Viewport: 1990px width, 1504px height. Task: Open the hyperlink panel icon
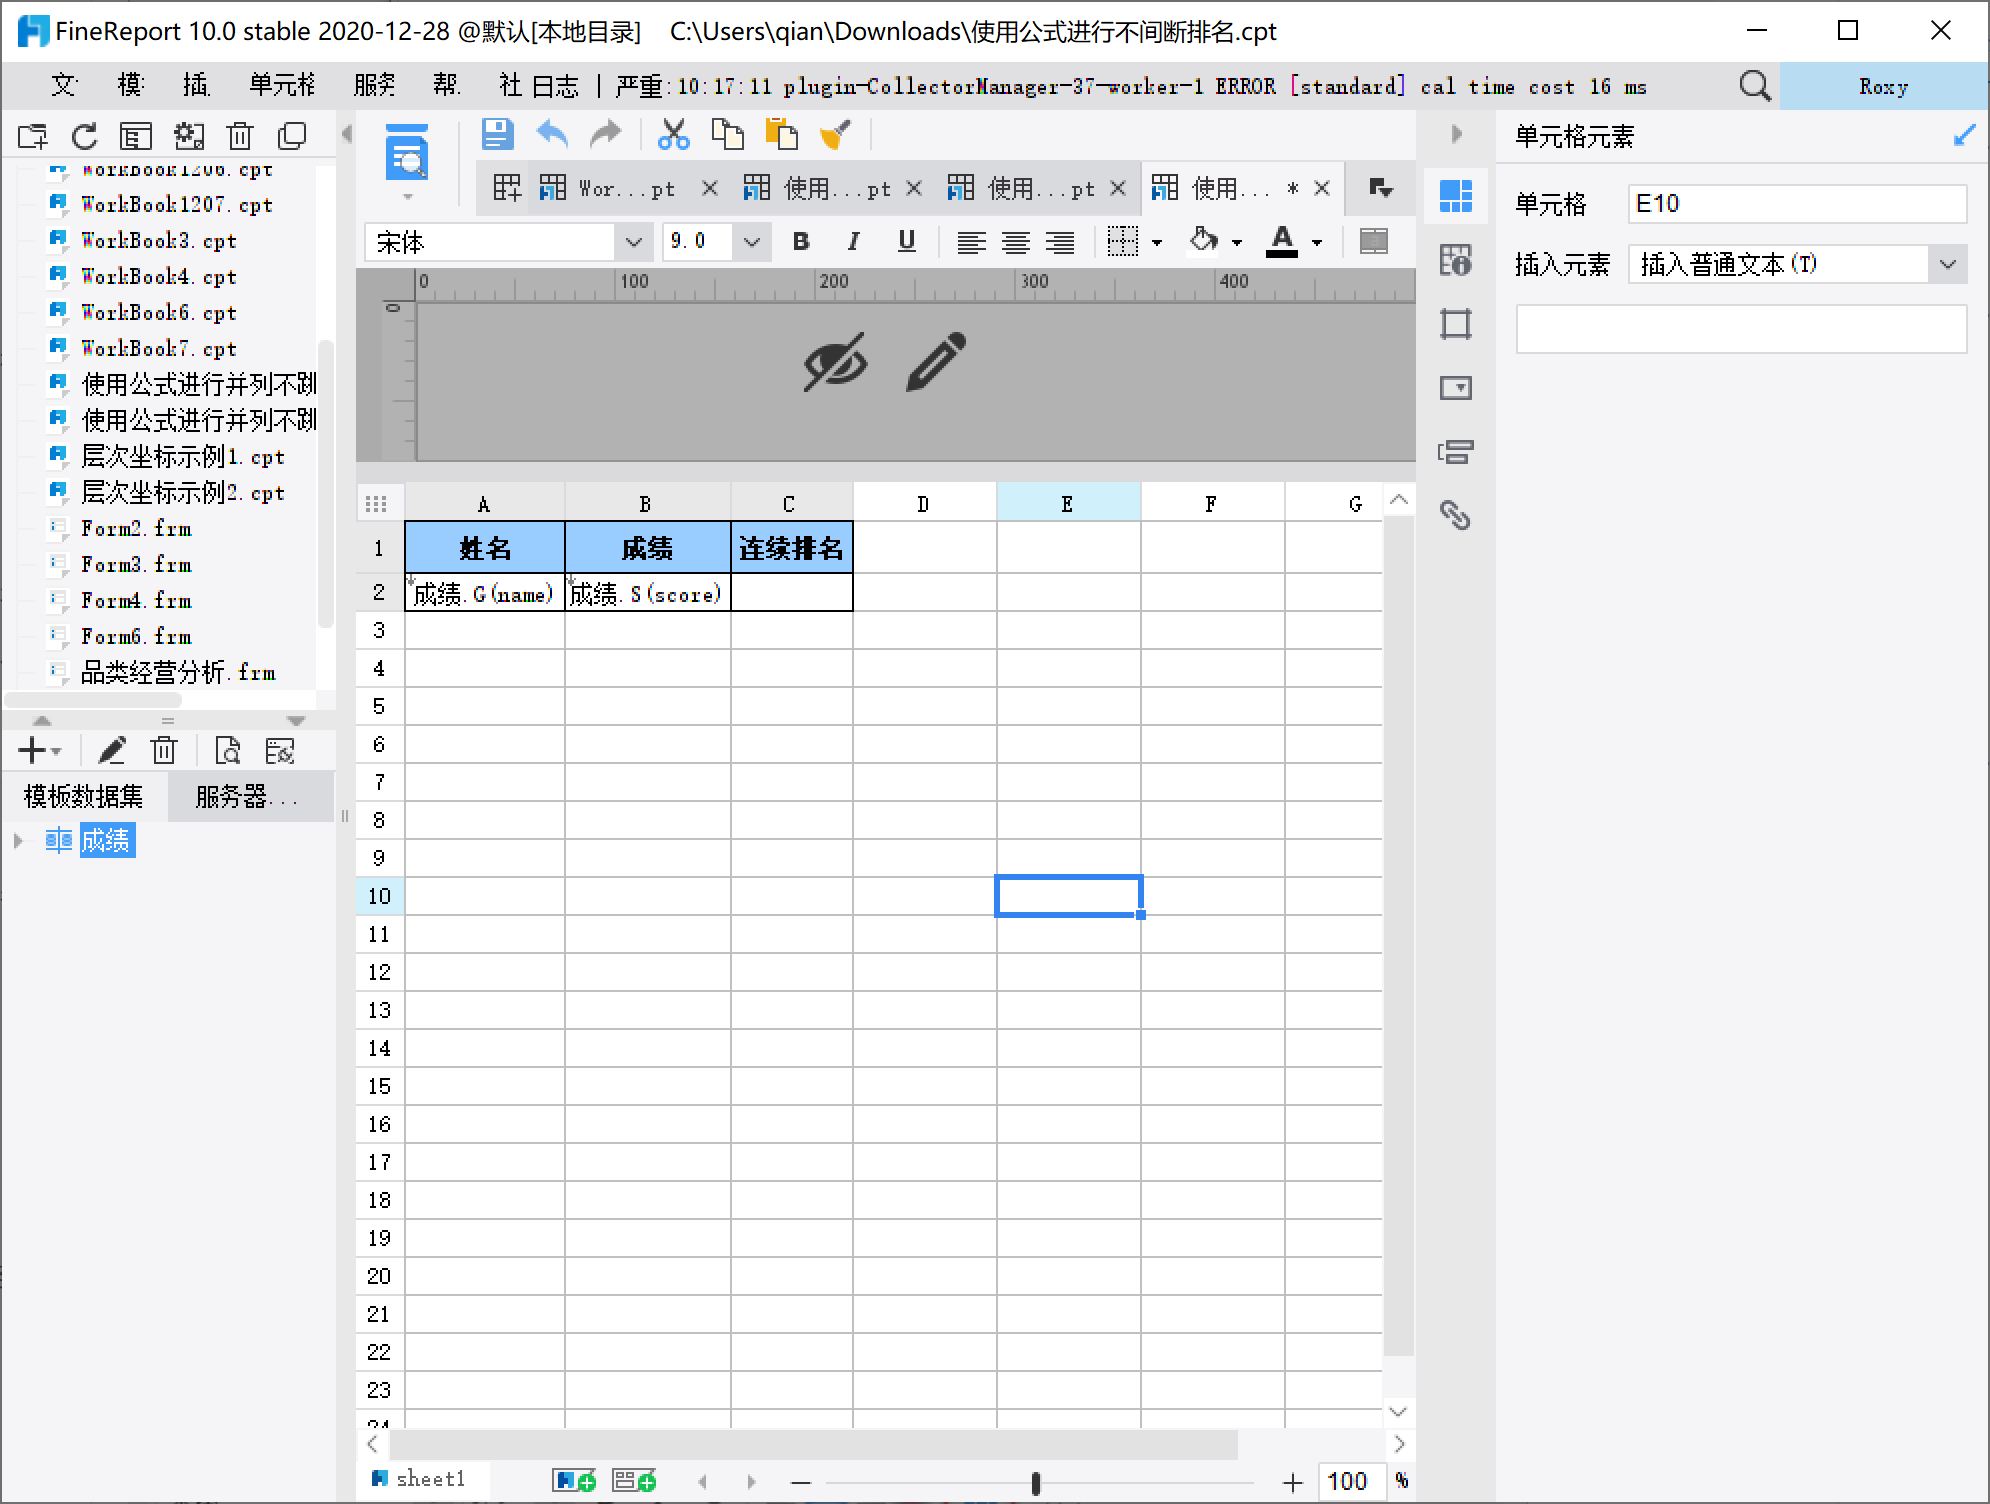pyautogui.click(x=1455, y=515)
